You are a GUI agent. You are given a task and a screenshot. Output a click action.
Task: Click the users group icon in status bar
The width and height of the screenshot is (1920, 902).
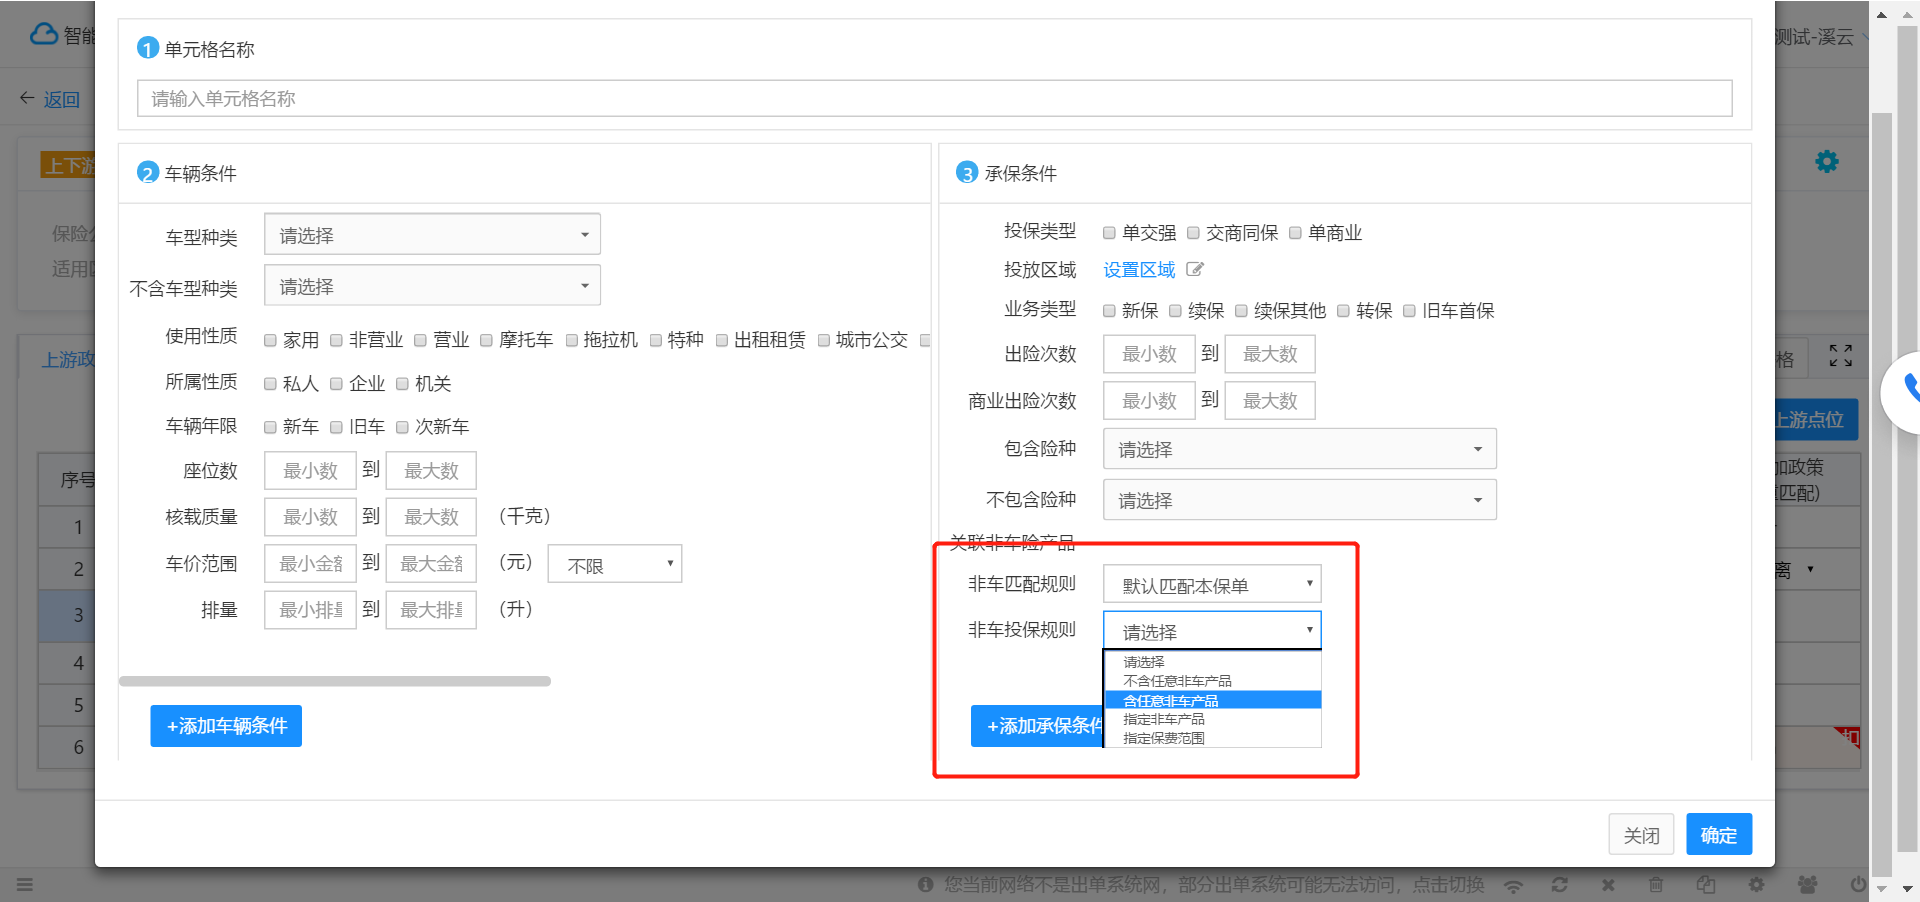pyautogui.click(x=1807, y=885)
